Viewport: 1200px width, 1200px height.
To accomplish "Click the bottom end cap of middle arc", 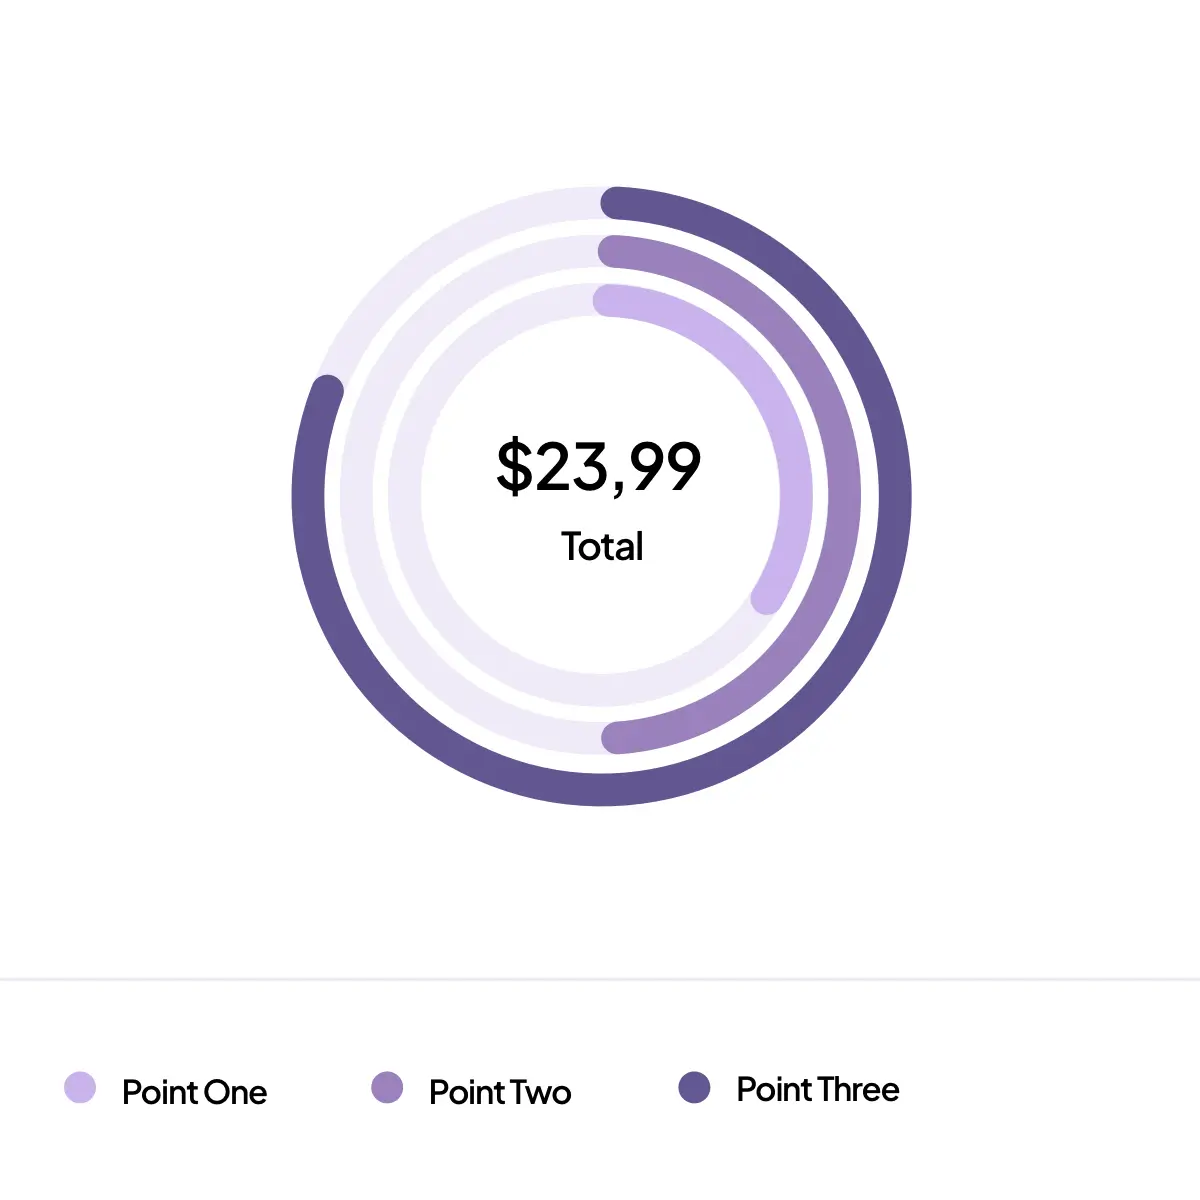I will tap(618, 738).
